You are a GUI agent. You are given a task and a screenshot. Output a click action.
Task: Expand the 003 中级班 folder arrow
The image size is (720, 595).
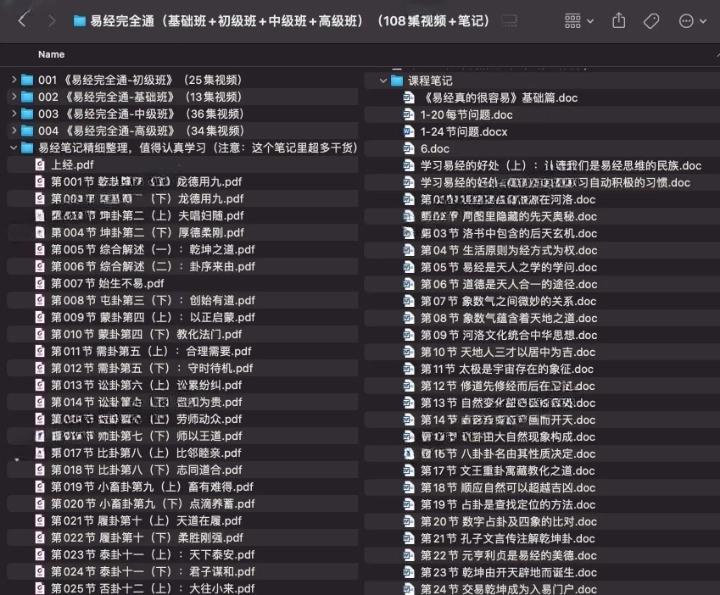click(x=13, y=114)
